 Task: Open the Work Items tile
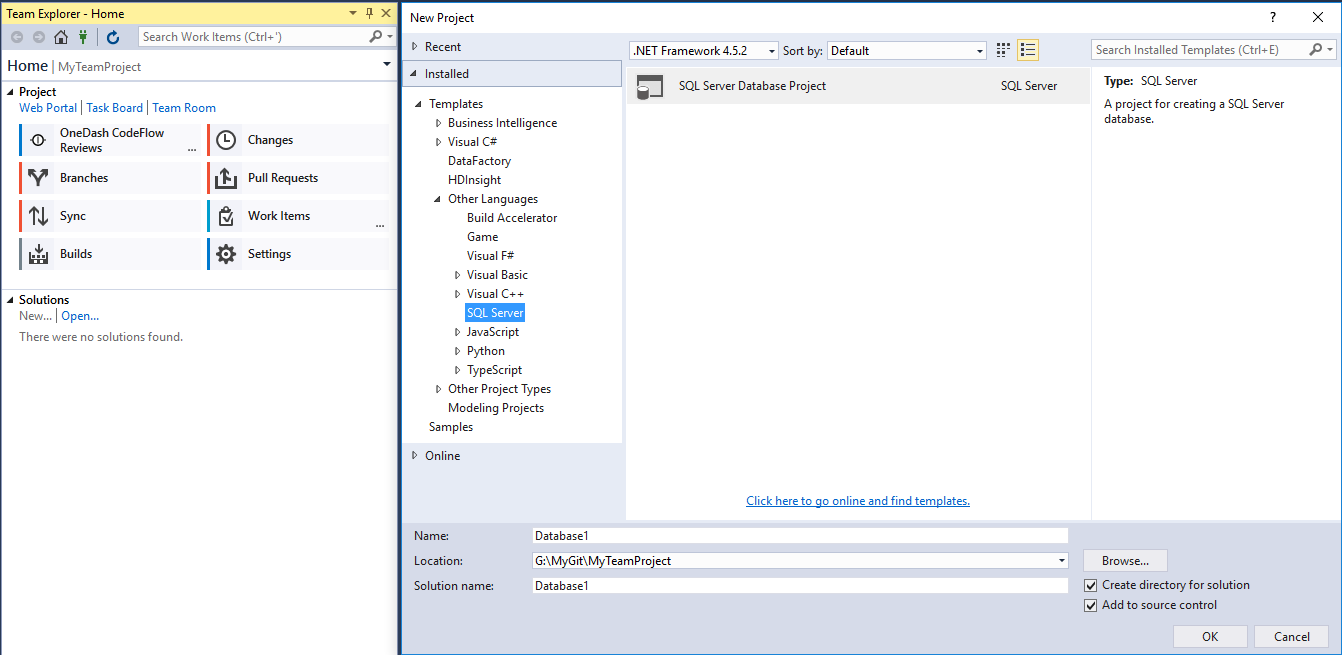coord(298,216)
